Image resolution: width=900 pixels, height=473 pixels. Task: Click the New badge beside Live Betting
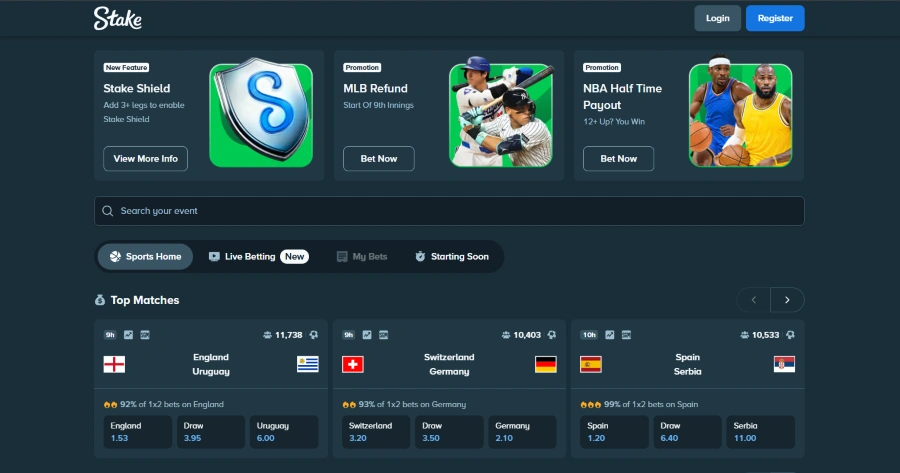294,257
